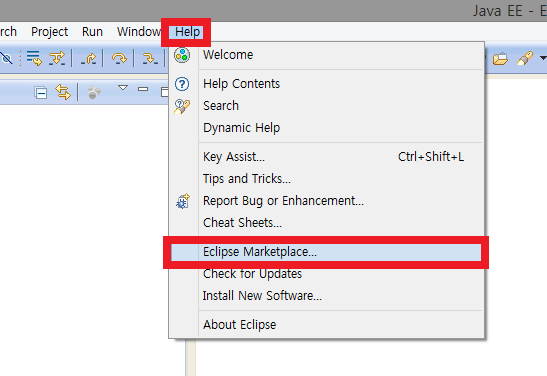Toggle the Link with Editor double-arrow icon
Image resolution: width=547 pixels, height=376 pixels.
point(63,92)
